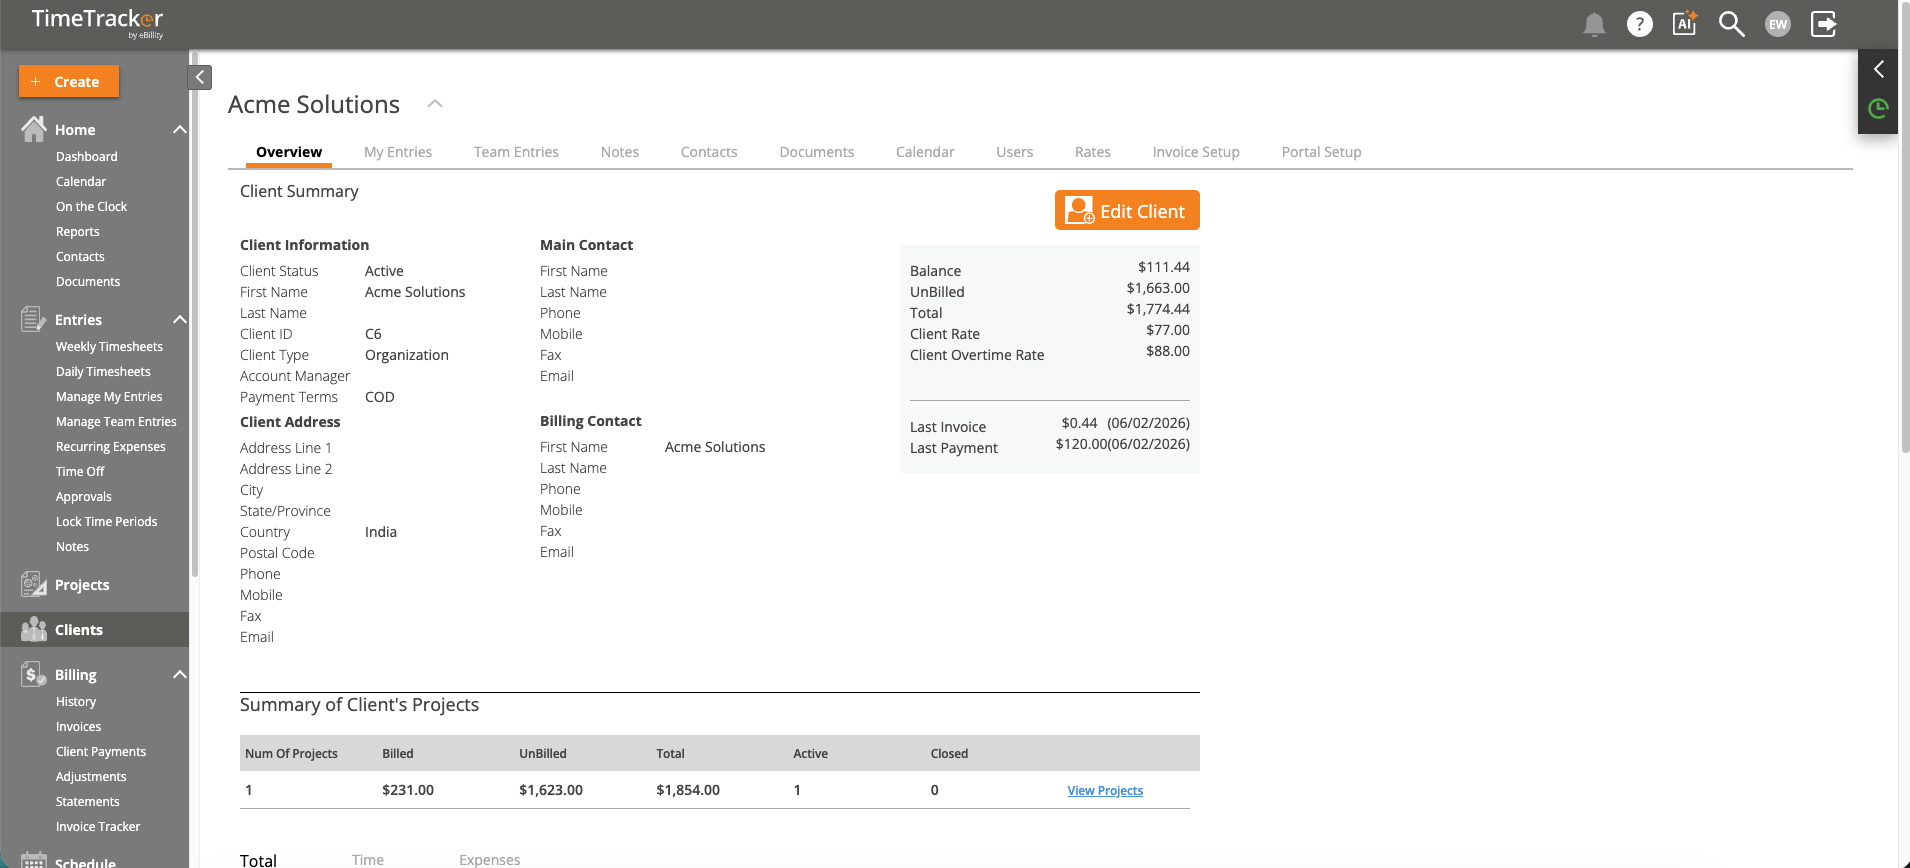Click the Home house icon
The width and height of the screenshot is (1910, 868).
pyautogui.click(x=34, y=129)
